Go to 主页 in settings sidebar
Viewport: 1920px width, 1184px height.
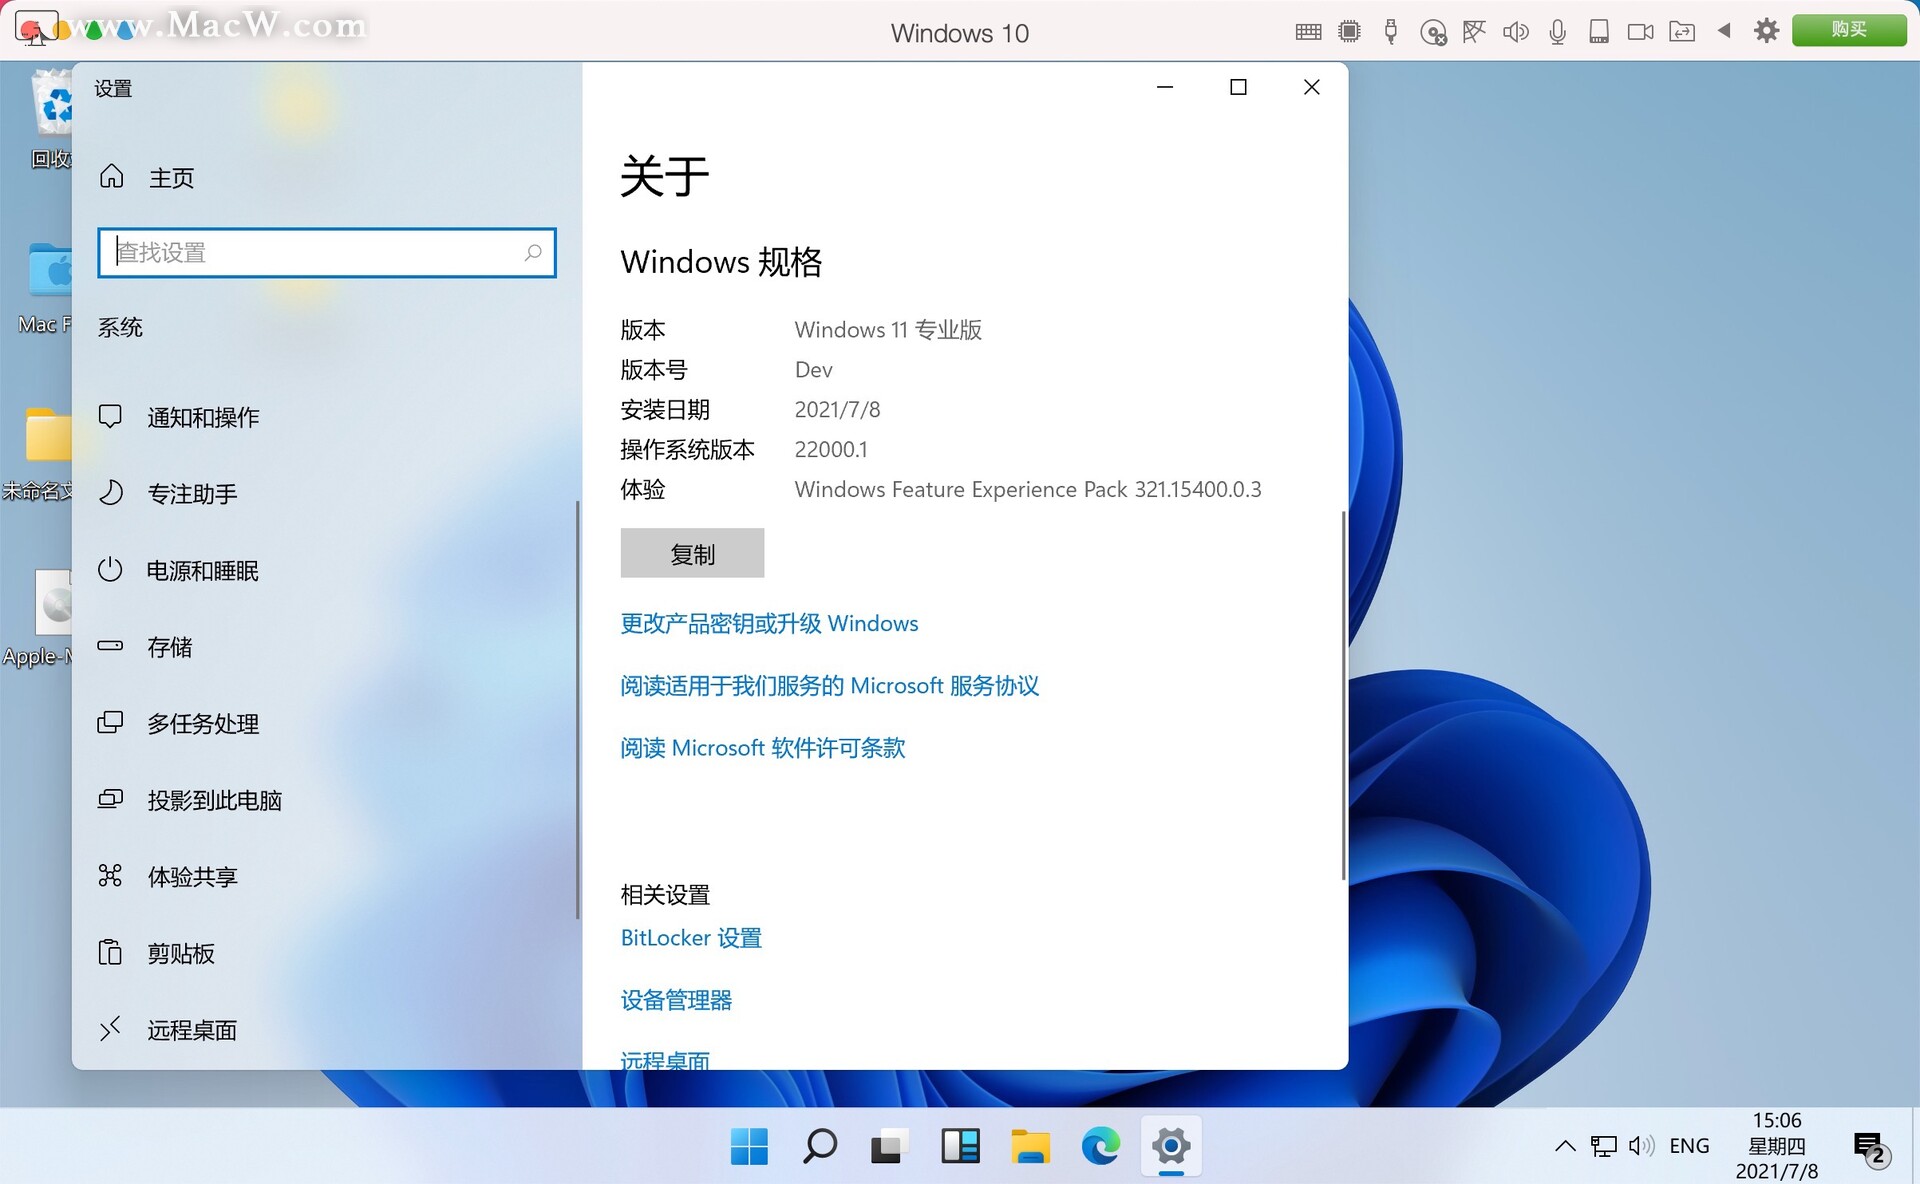tap(171, 178)
